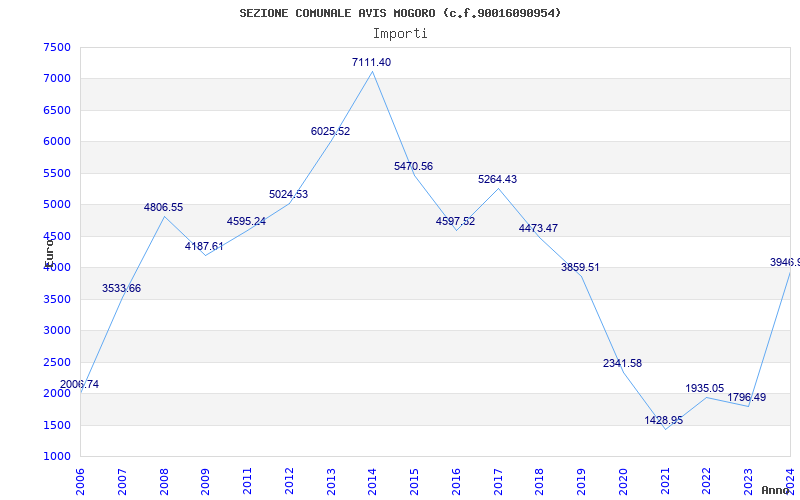Click the 2022 x-axis year label
This screenshot has height=500, width=800.
tap(707, 482)
